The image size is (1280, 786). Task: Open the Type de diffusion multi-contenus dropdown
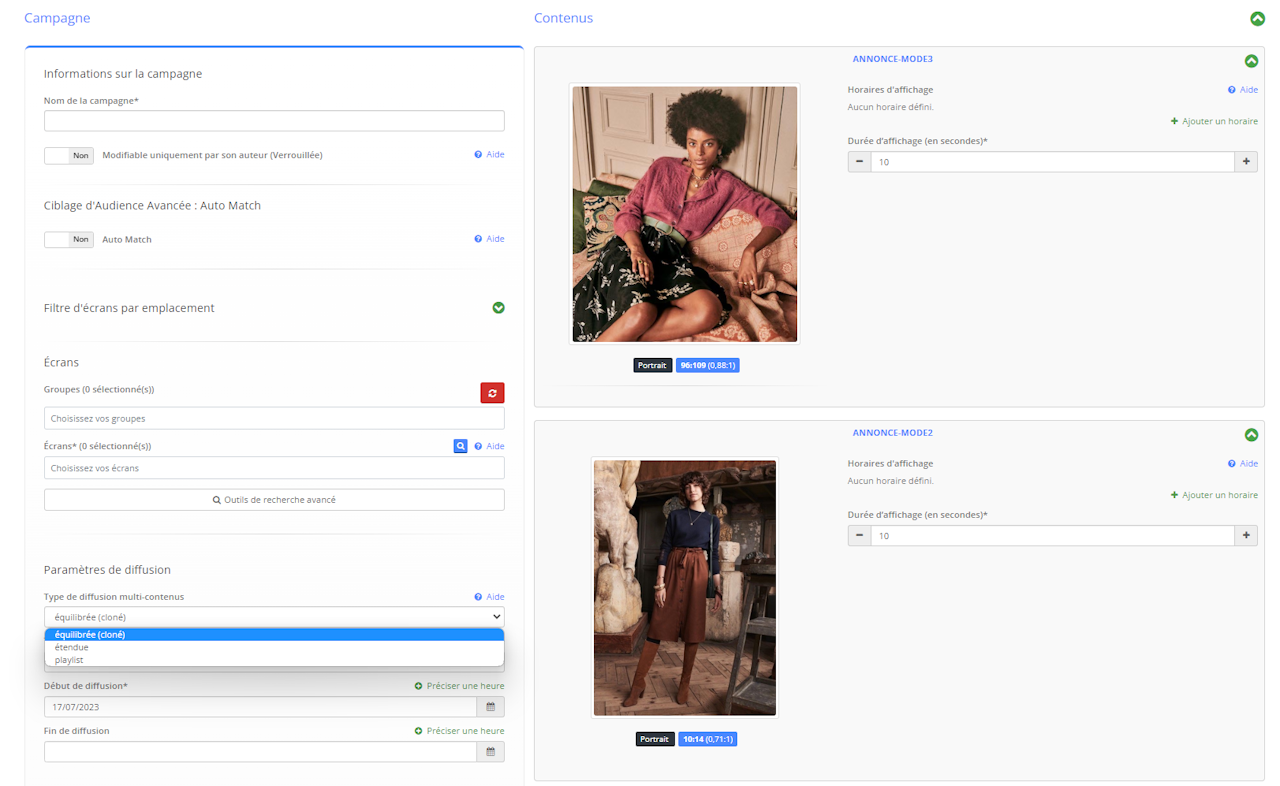tap(274, 617)
